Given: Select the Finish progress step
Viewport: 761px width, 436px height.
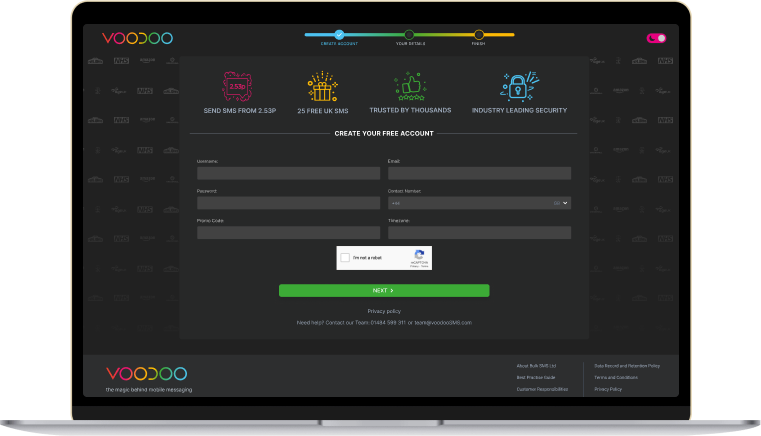Looking at the screenshot, I should (479, 35).
